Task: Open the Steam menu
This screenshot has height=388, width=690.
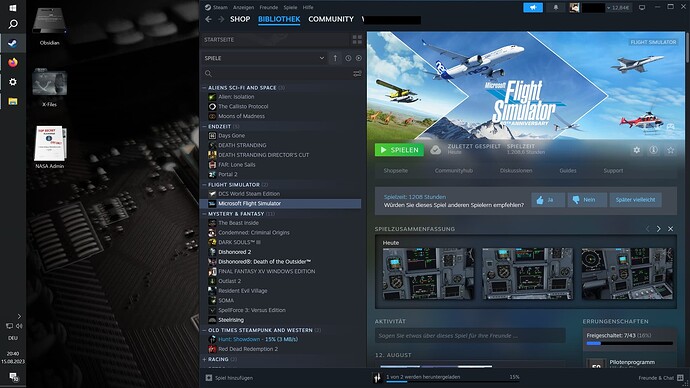Action: 220,7
